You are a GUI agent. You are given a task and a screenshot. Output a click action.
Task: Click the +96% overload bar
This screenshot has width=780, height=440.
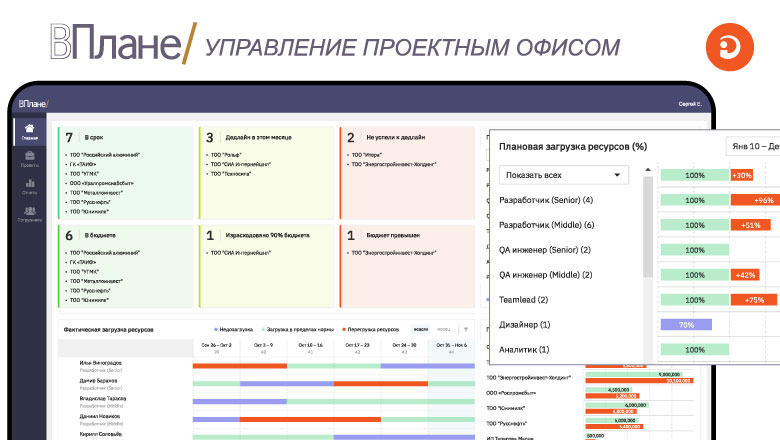[755, 200]
